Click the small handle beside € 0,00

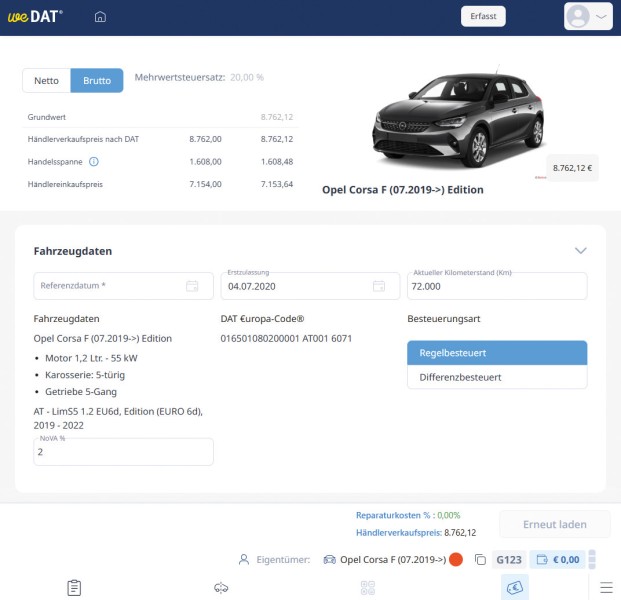point(592,560)
